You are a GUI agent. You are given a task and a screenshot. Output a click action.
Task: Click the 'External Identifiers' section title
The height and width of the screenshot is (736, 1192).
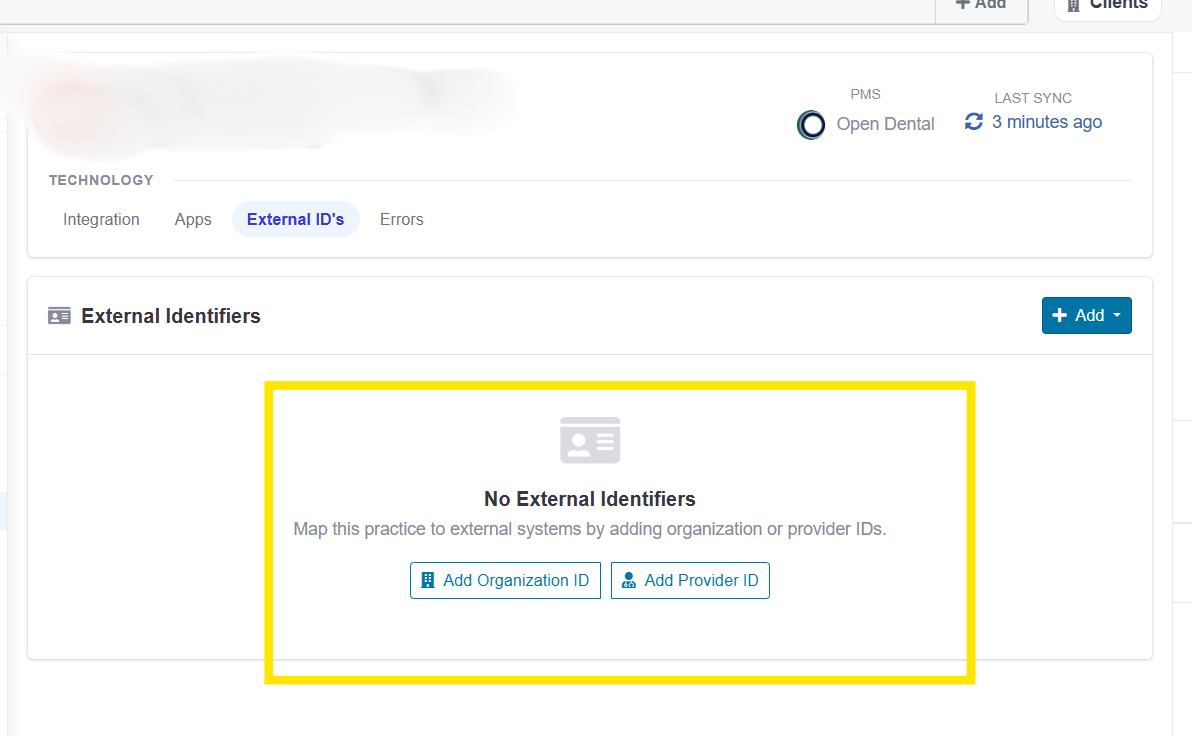[x=171, y=316]
